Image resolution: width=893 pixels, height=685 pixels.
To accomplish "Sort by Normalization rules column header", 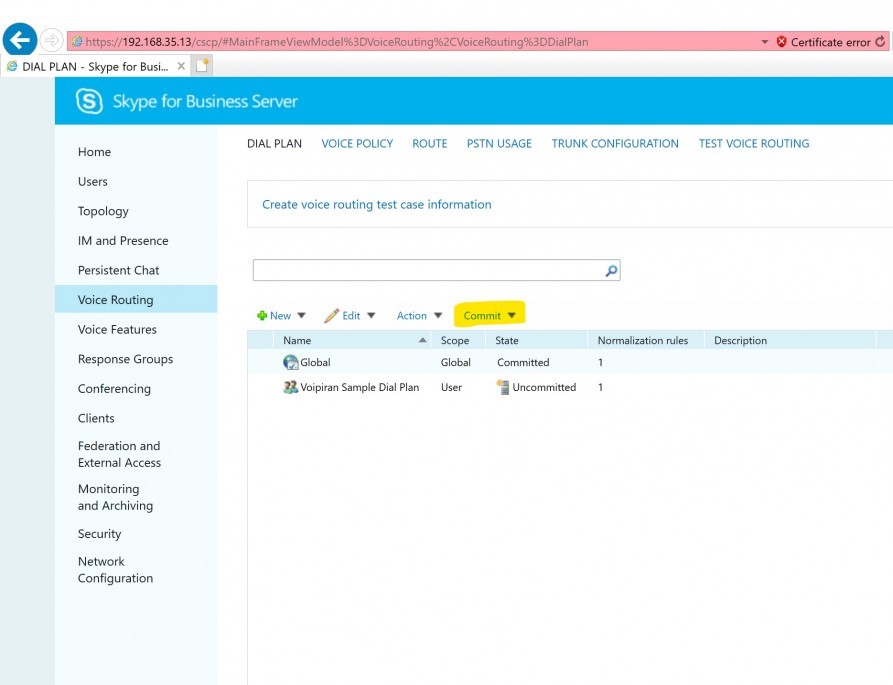I will click(642, 341).
